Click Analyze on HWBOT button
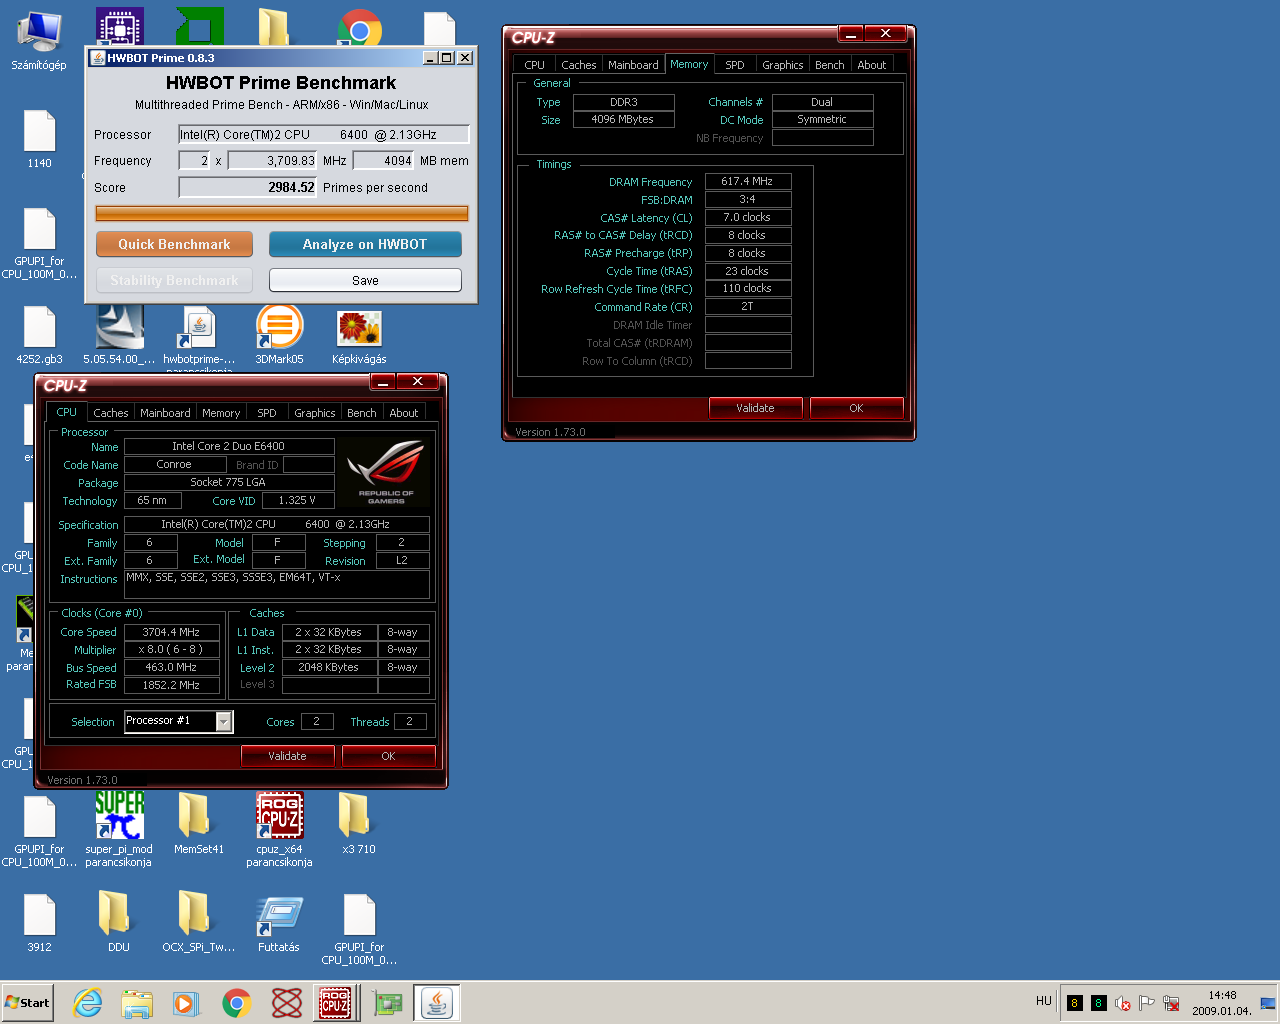Screen dimensions: 1280x1024 click(365, 244)
